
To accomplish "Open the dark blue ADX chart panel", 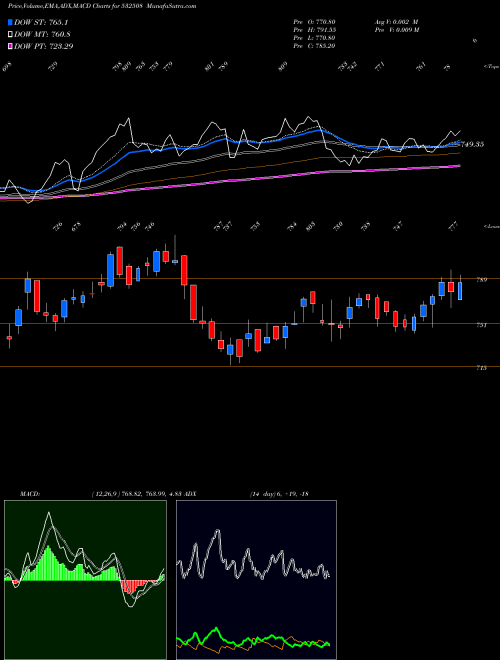I will [x=256, y=580].
